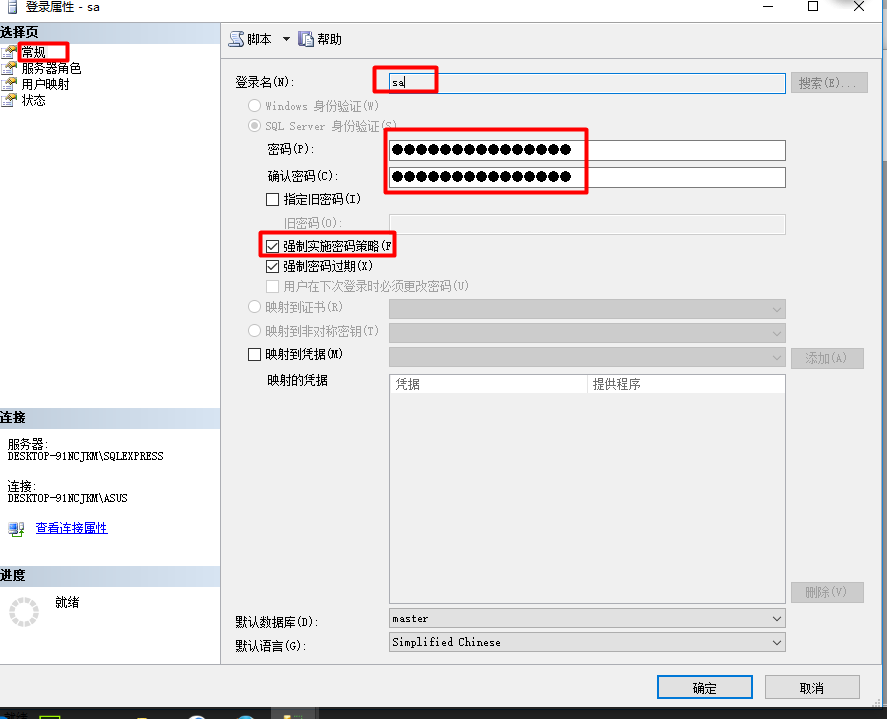
Task: Check the 映射到凭据 checkbox
Action: coord(254,354)
